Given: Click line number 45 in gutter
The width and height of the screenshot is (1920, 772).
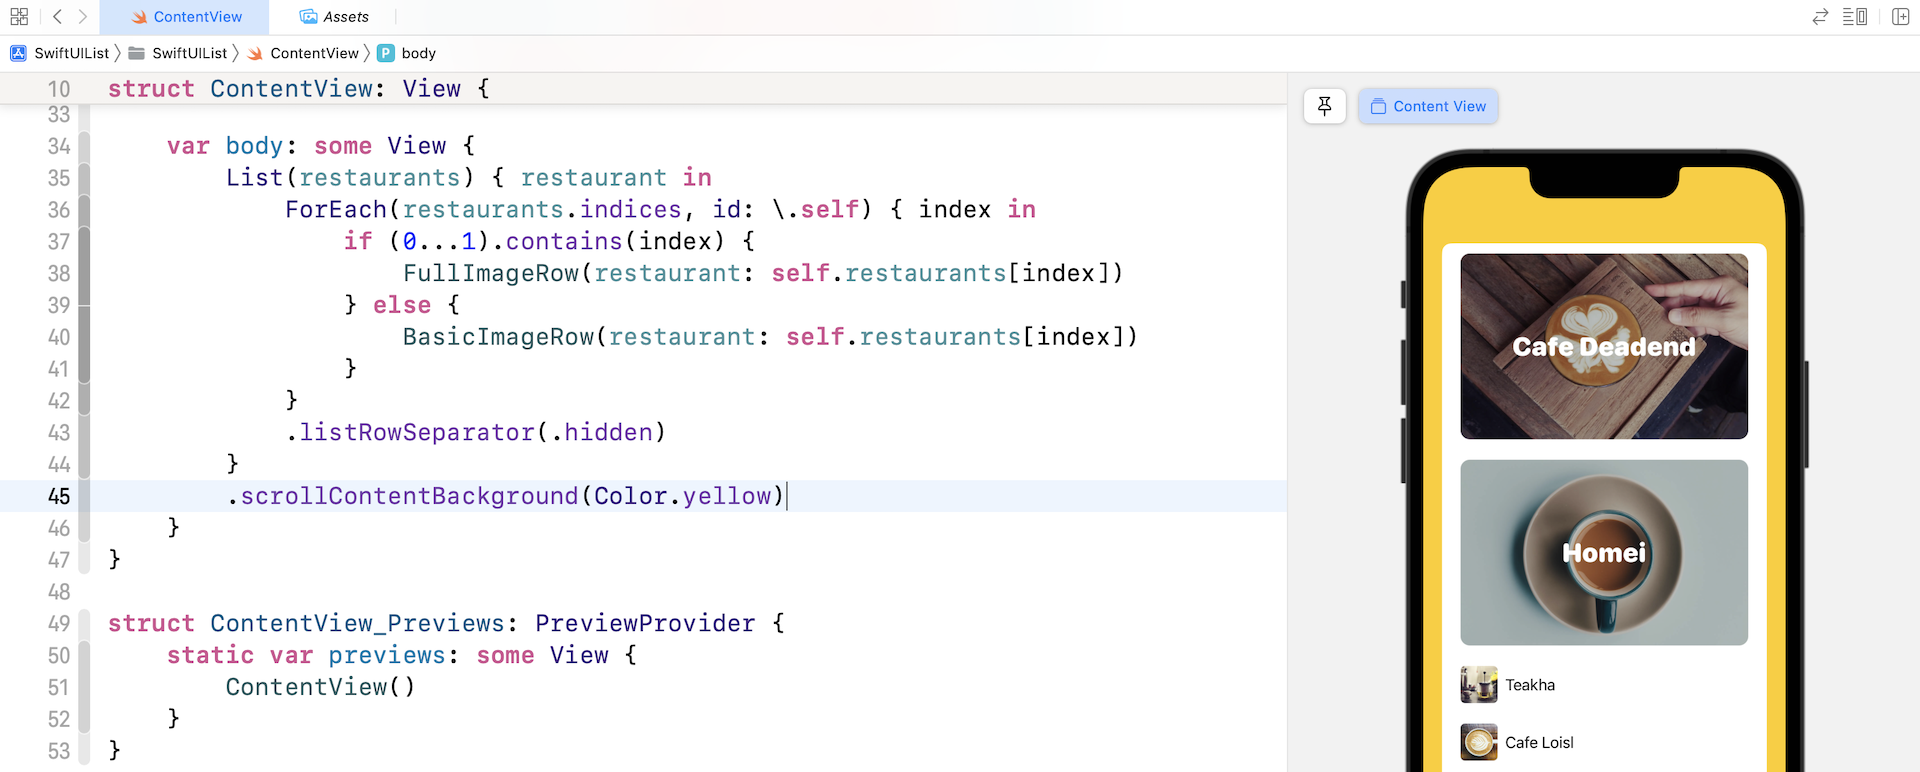Looking at the screenshot, I should [59, 496].
